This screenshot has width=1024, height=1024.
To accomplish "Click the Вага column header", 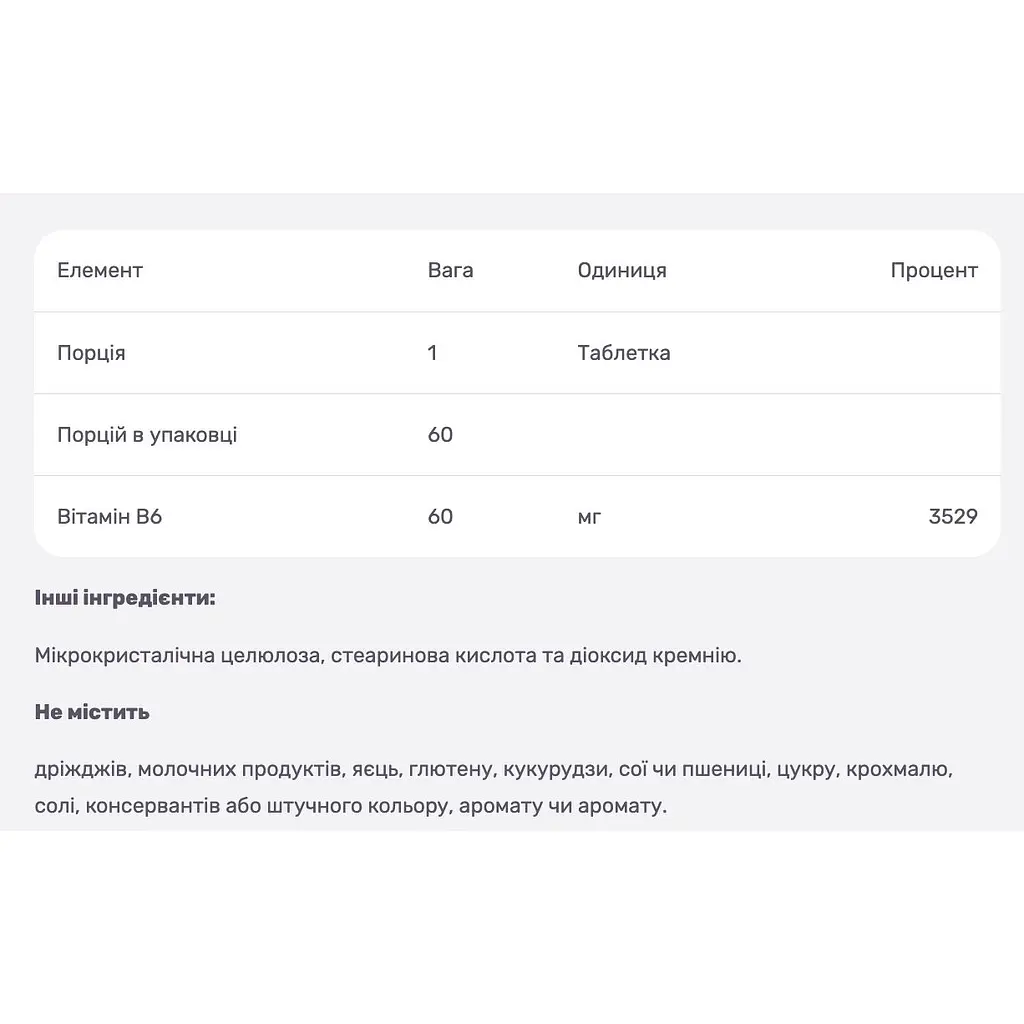I will click(451, 270).
